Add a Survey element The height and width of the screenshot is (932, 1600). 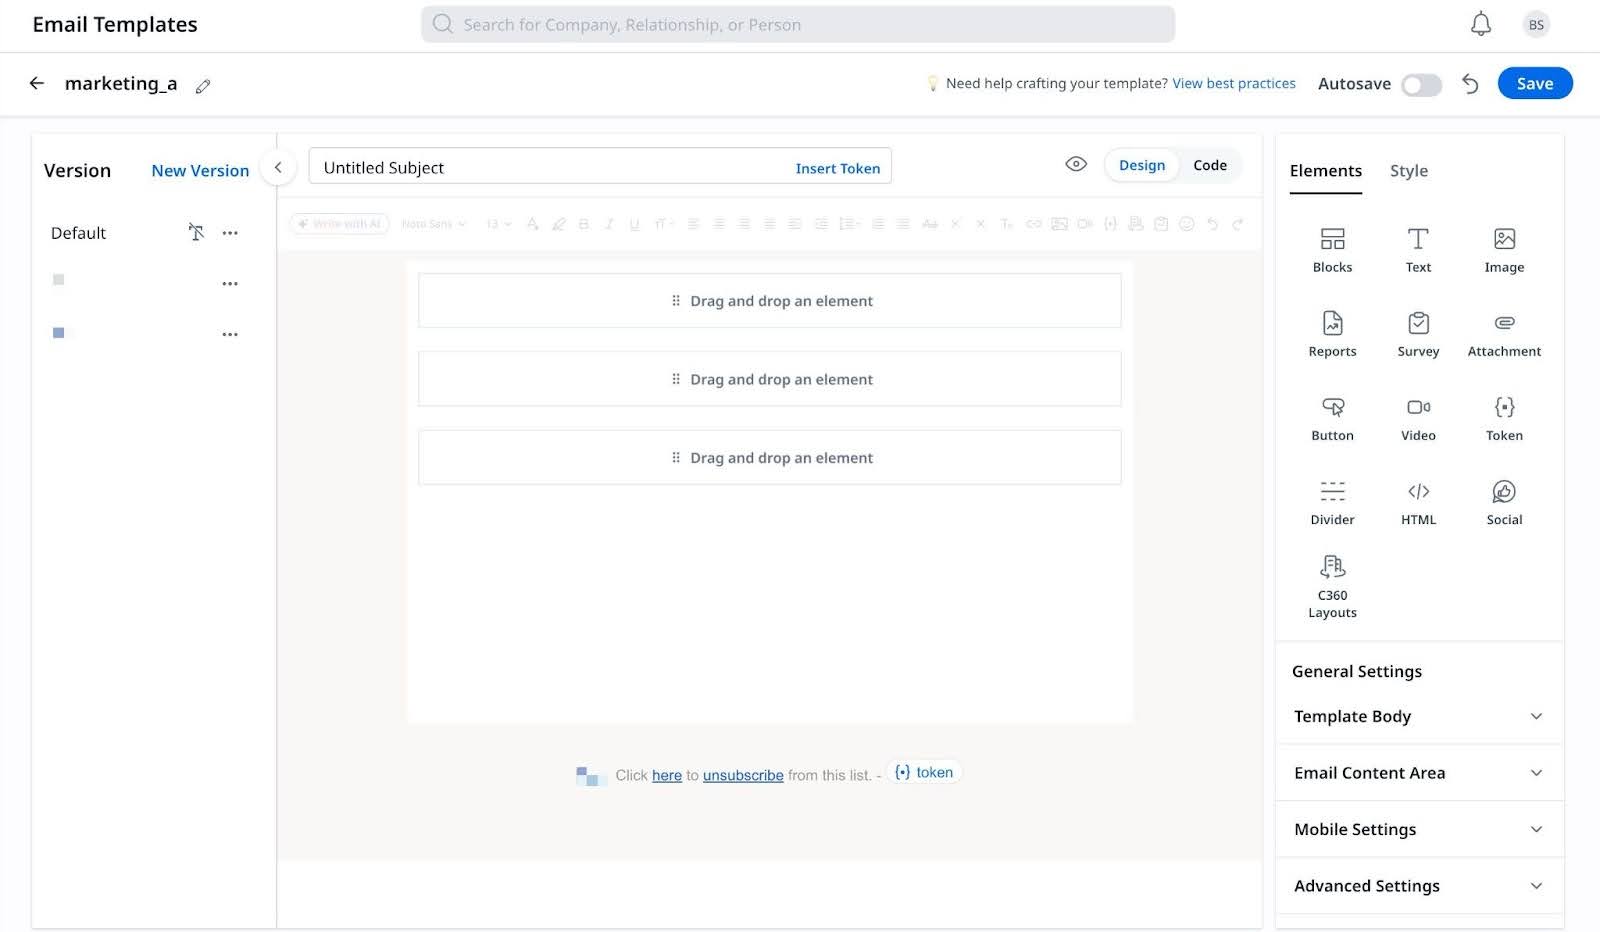(x=1418, y=333)
